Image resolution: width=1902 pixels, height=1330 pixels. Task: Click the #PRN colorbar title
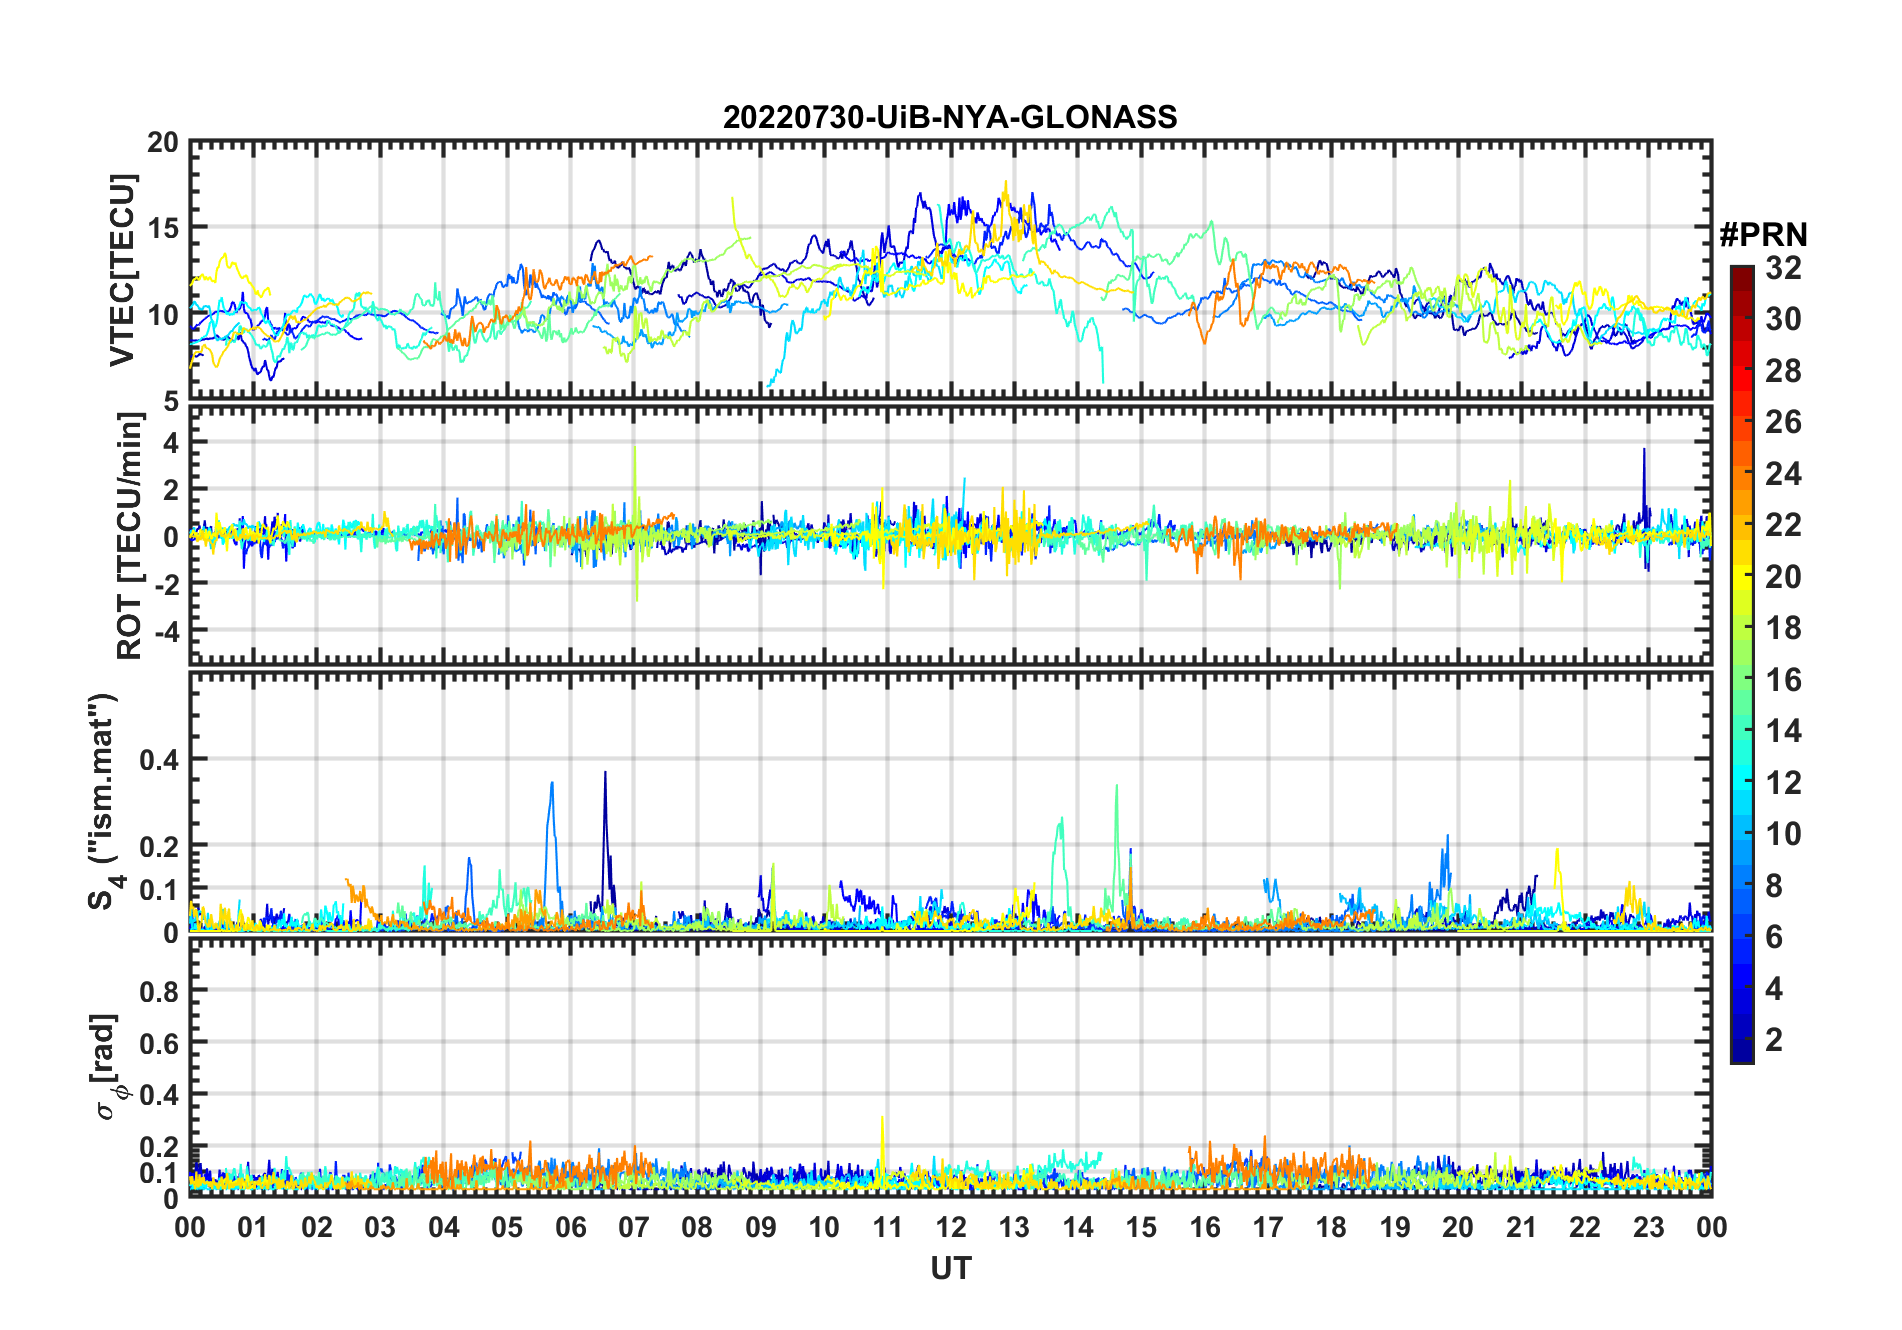(x=1763, y=235)
